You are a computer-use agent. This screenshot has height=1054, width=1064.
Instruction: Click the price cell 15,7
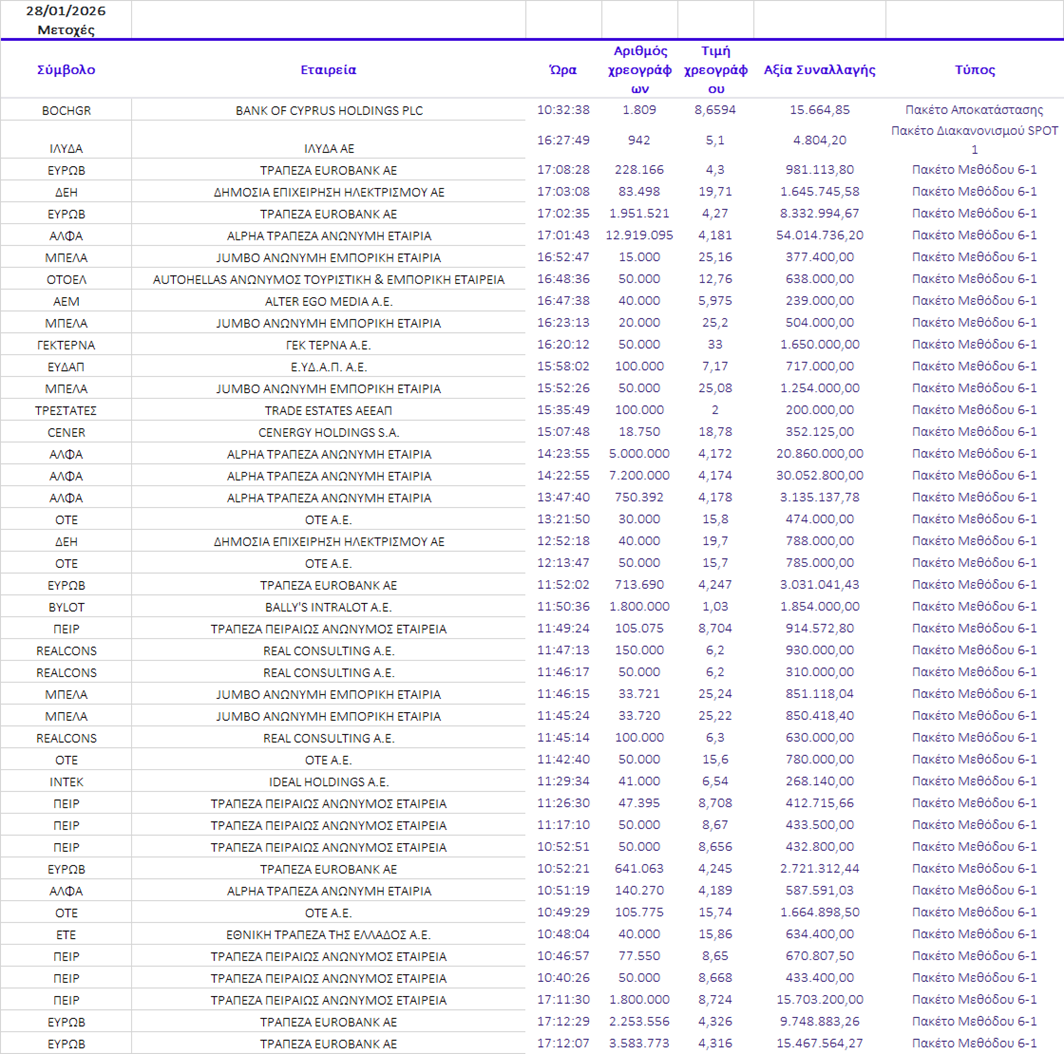pos(715,563)
